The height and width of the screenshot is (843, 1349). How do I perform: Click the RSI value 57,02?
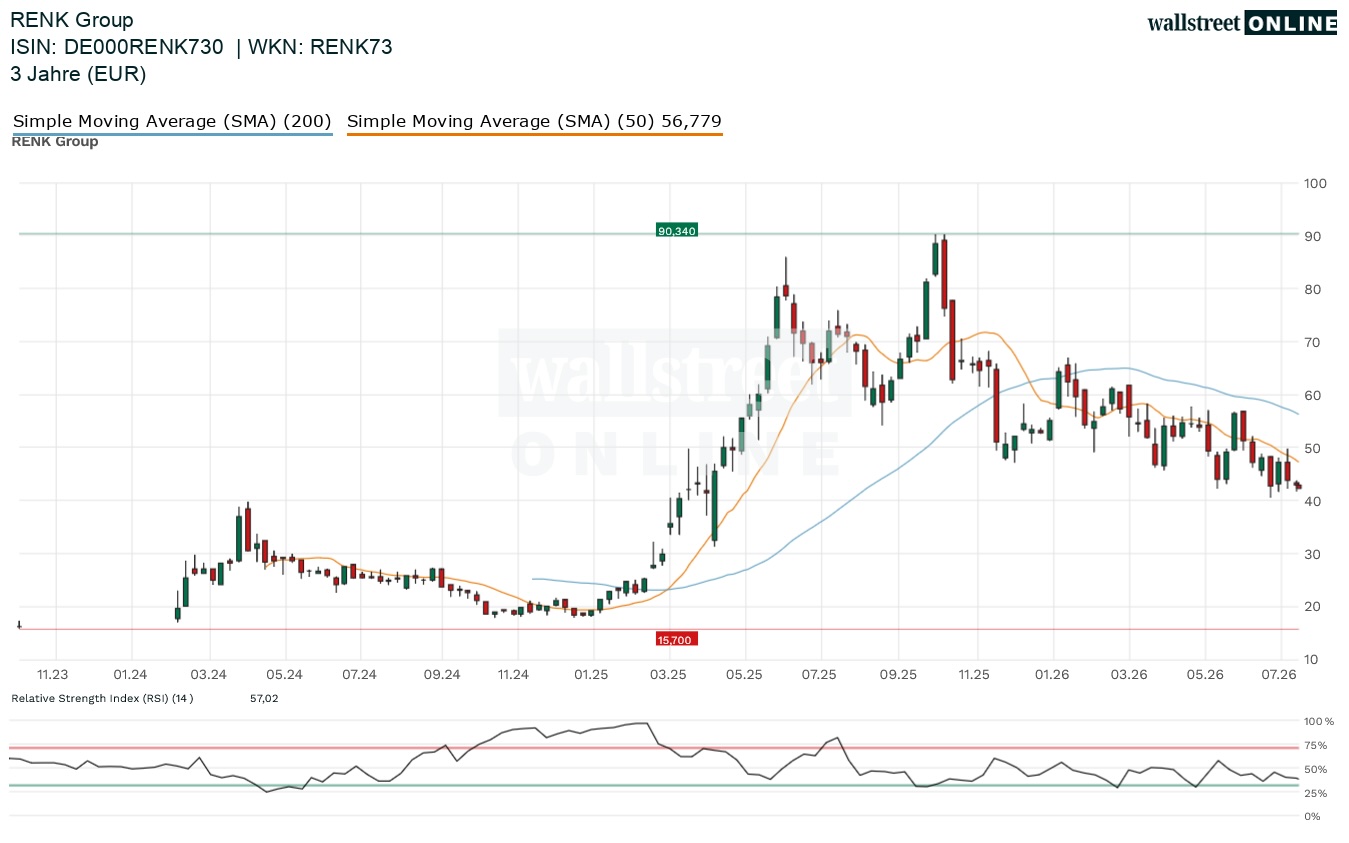(x=264, y=698)
